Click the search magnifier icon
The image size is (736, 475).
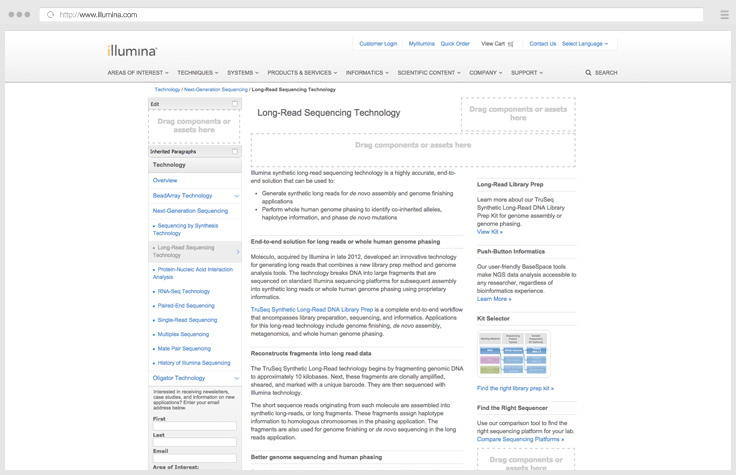pos(588,73)
